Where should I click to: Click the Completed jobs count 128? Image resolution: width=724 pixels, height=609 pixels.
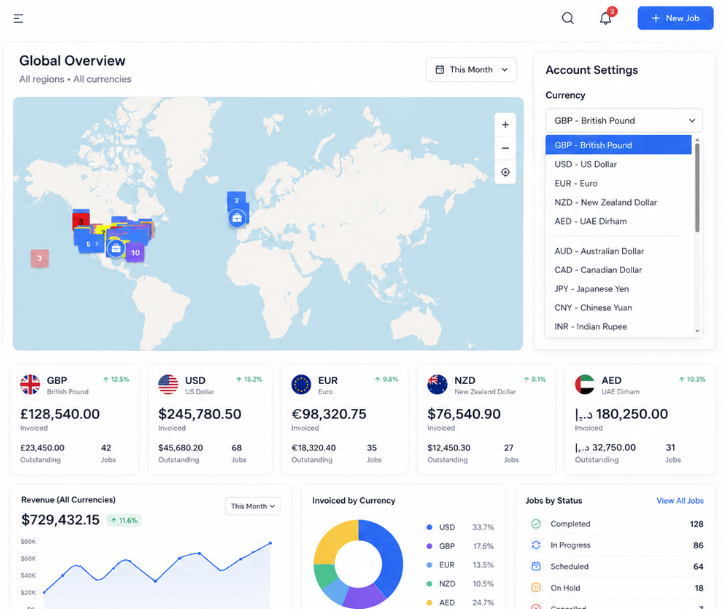696,524
